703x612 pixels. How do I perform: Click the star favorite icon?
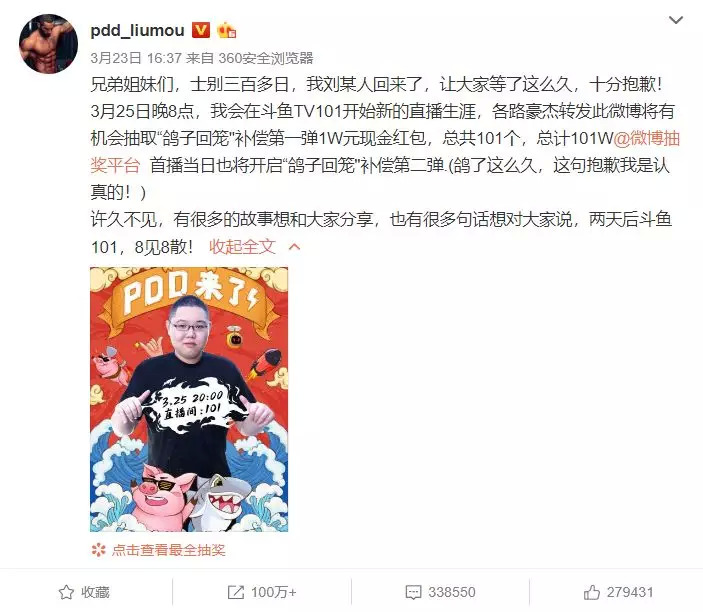[x=66, y=592]
